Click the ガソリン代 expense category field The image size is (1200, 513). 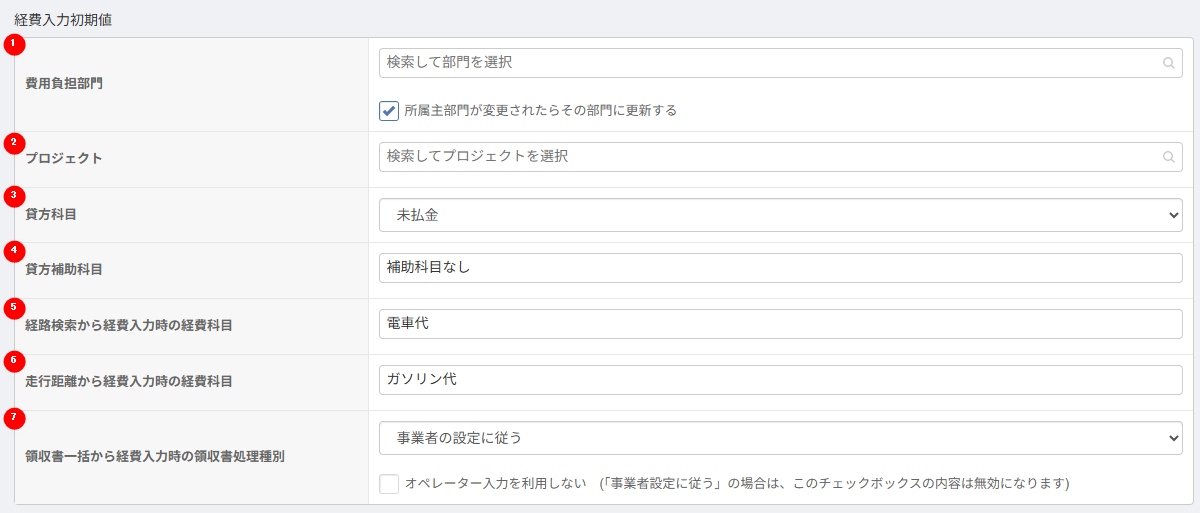(780, 380)
